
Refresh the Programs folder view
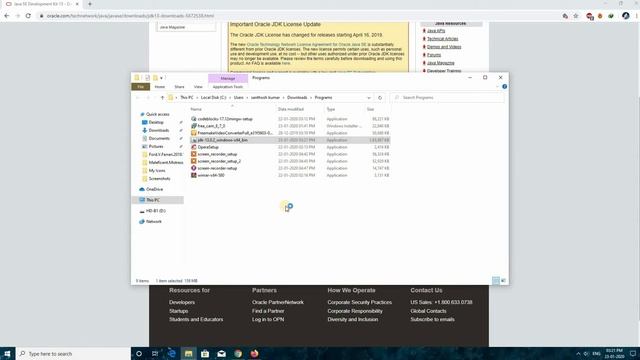(380, 98)
